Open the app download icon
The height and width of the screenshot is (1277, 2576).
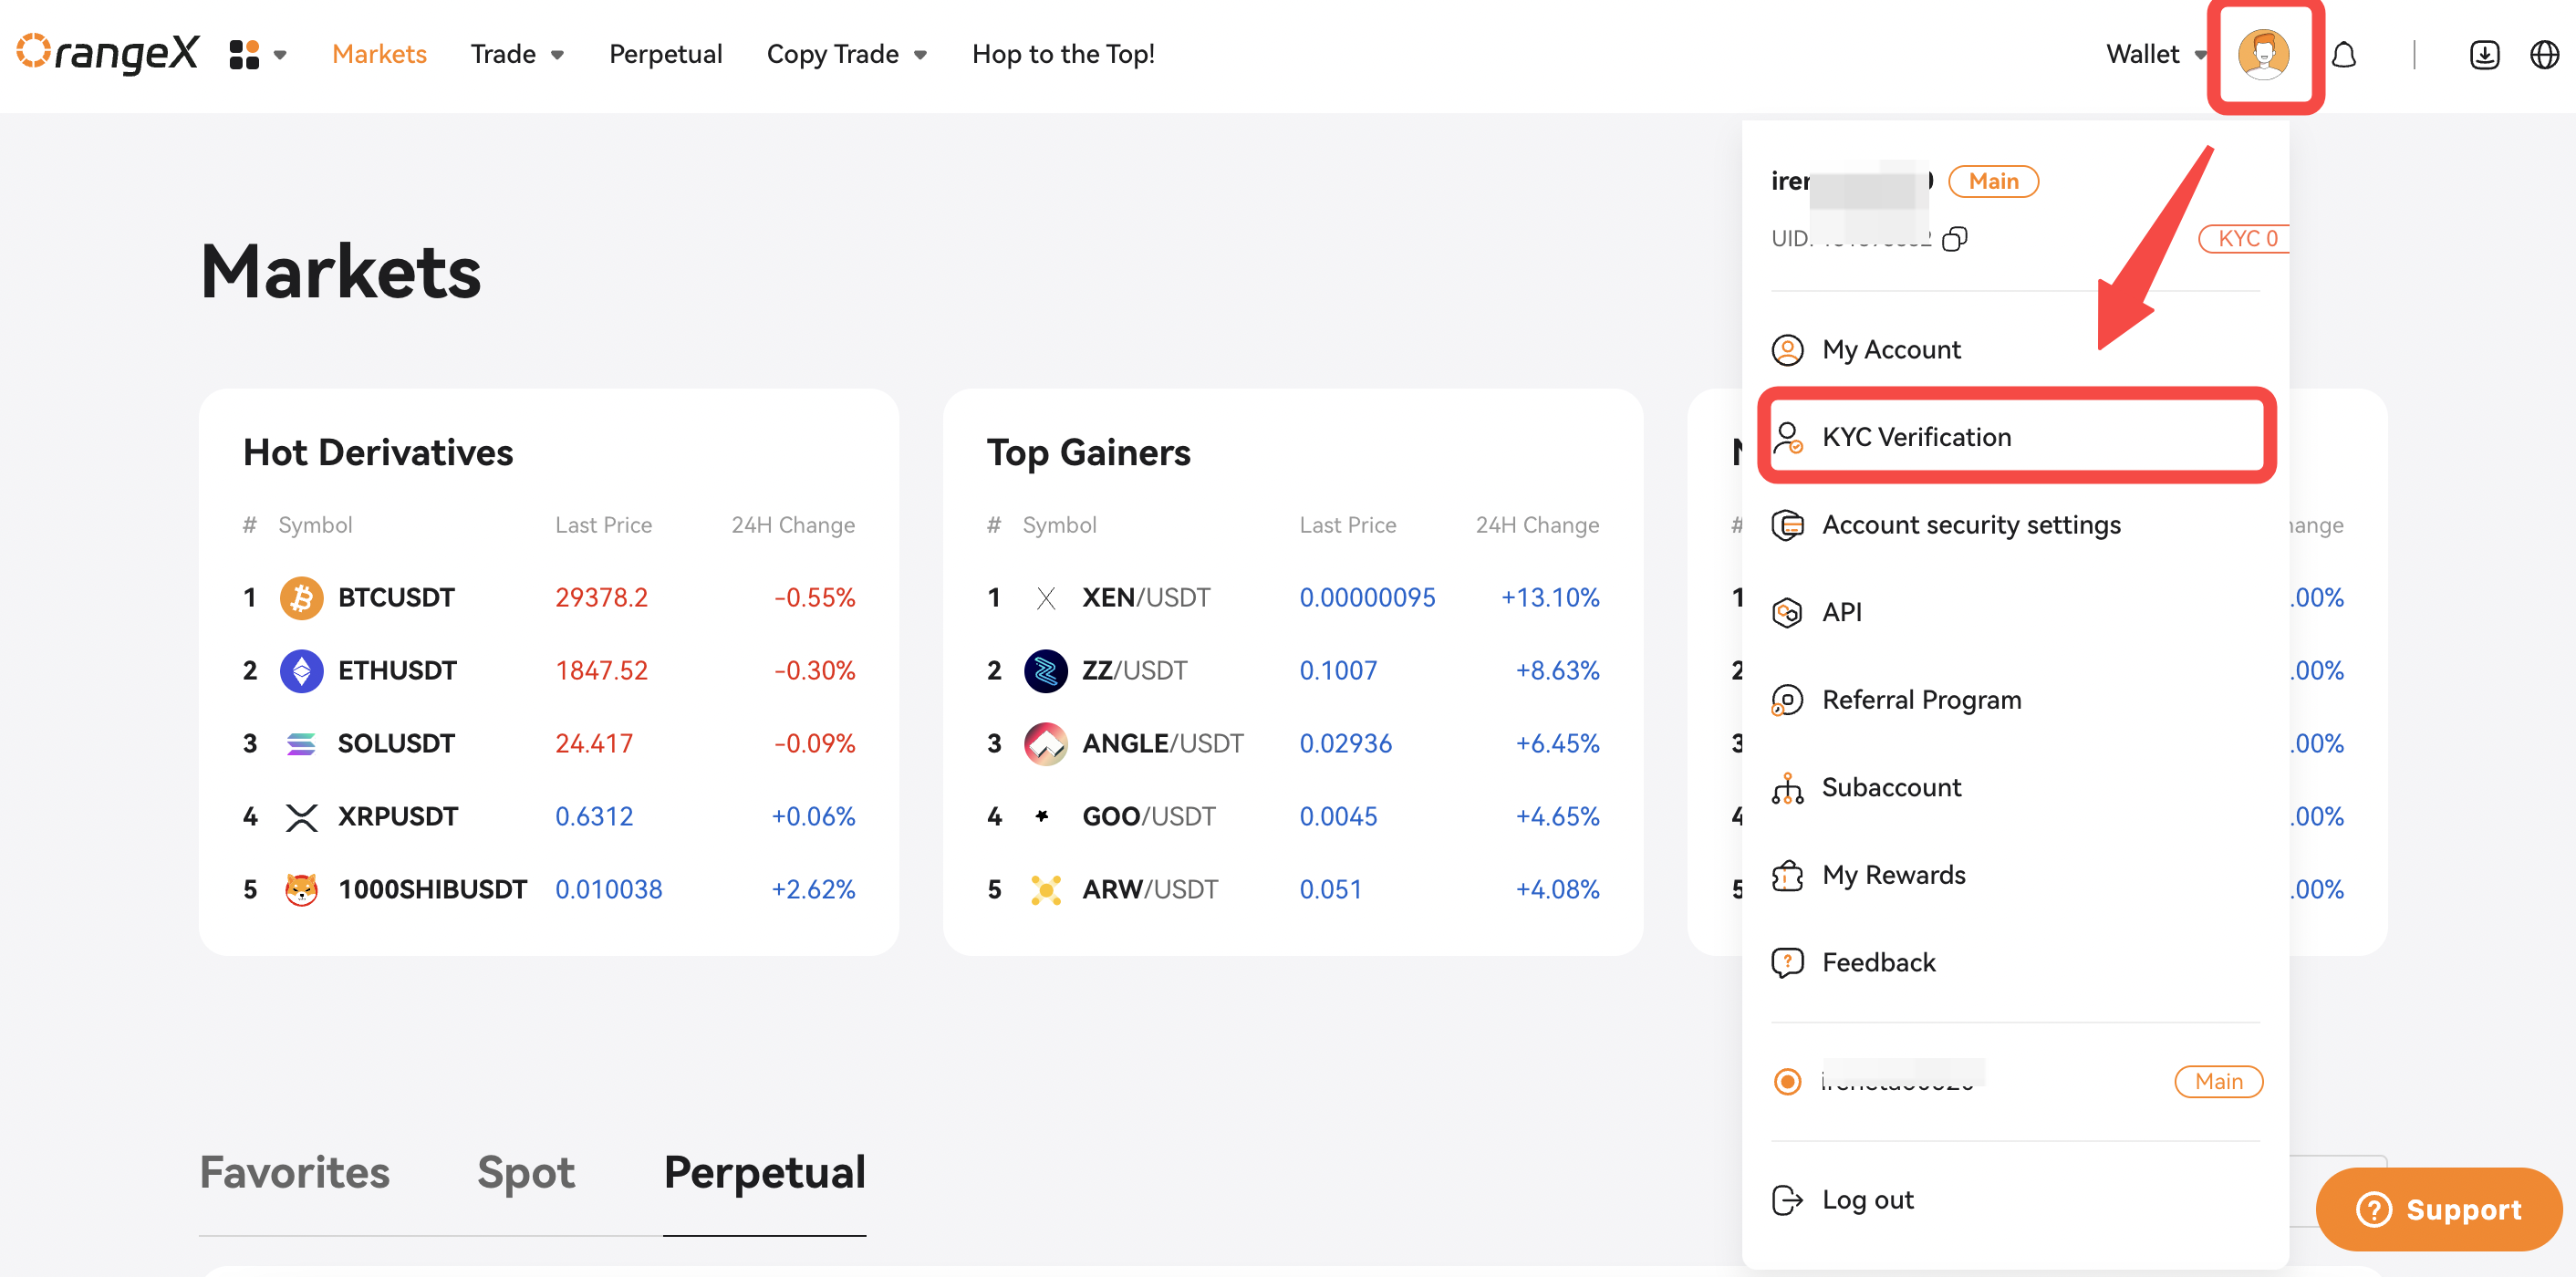pyautogui.click(x=2484, y=54)
